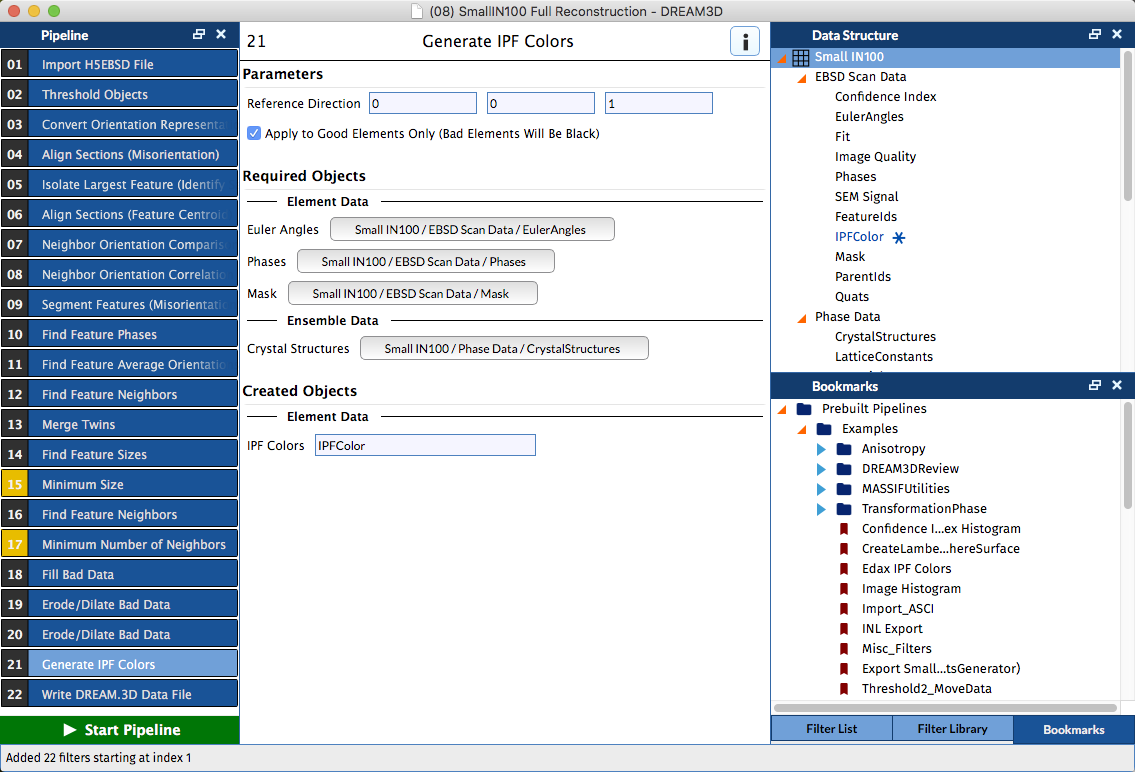Click the Bookmarks horizontal scrollbar
This screenshot has height=772, width=1135.
[945, 708]
